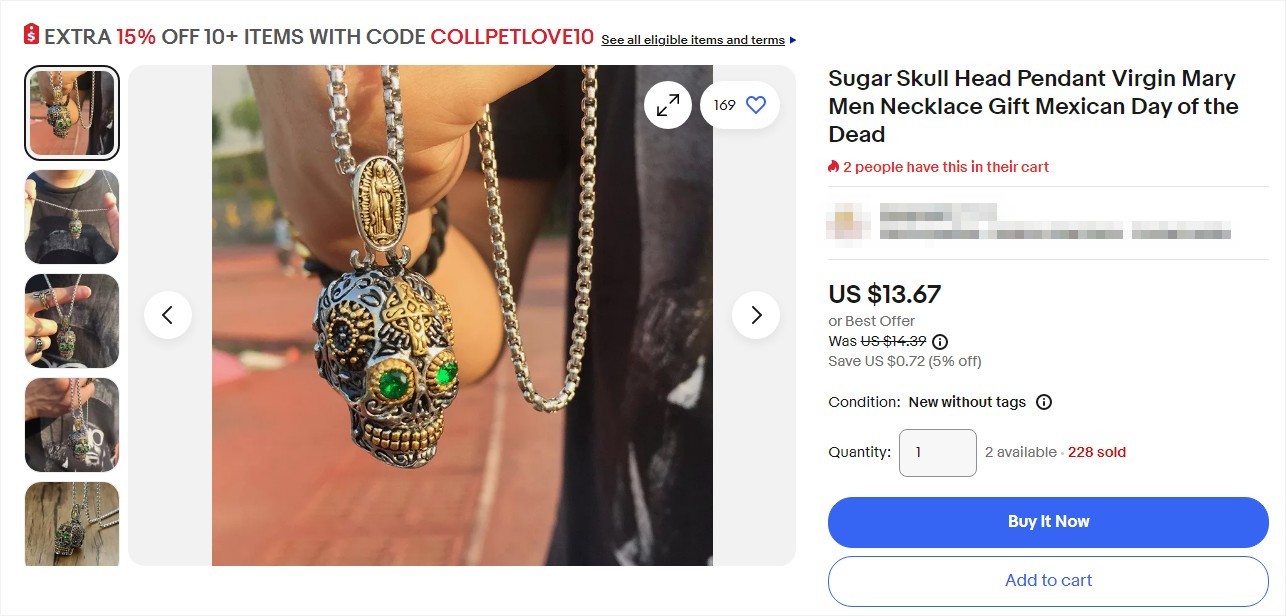Click Buy It Now

[1047, 521]
